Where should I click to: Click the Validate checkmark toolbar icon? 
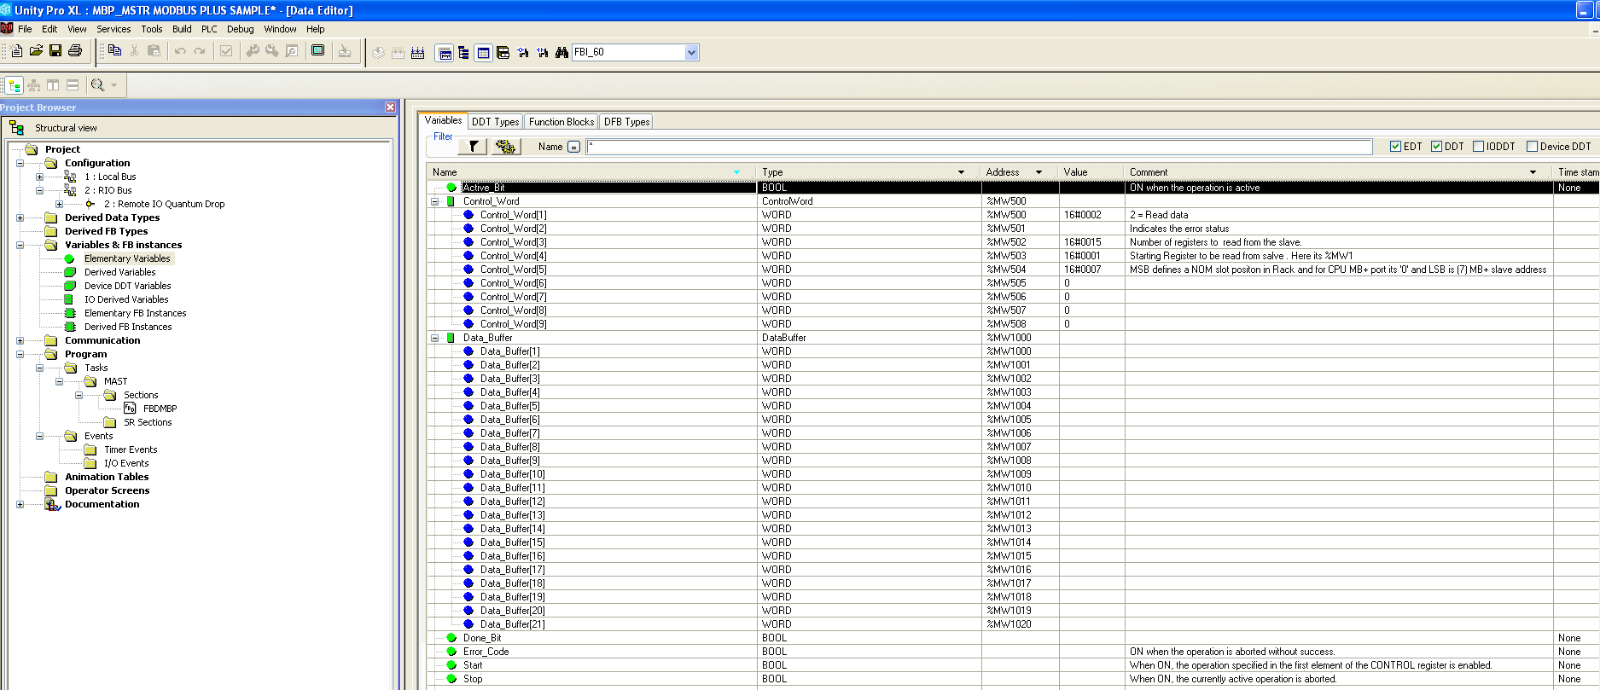226,51
